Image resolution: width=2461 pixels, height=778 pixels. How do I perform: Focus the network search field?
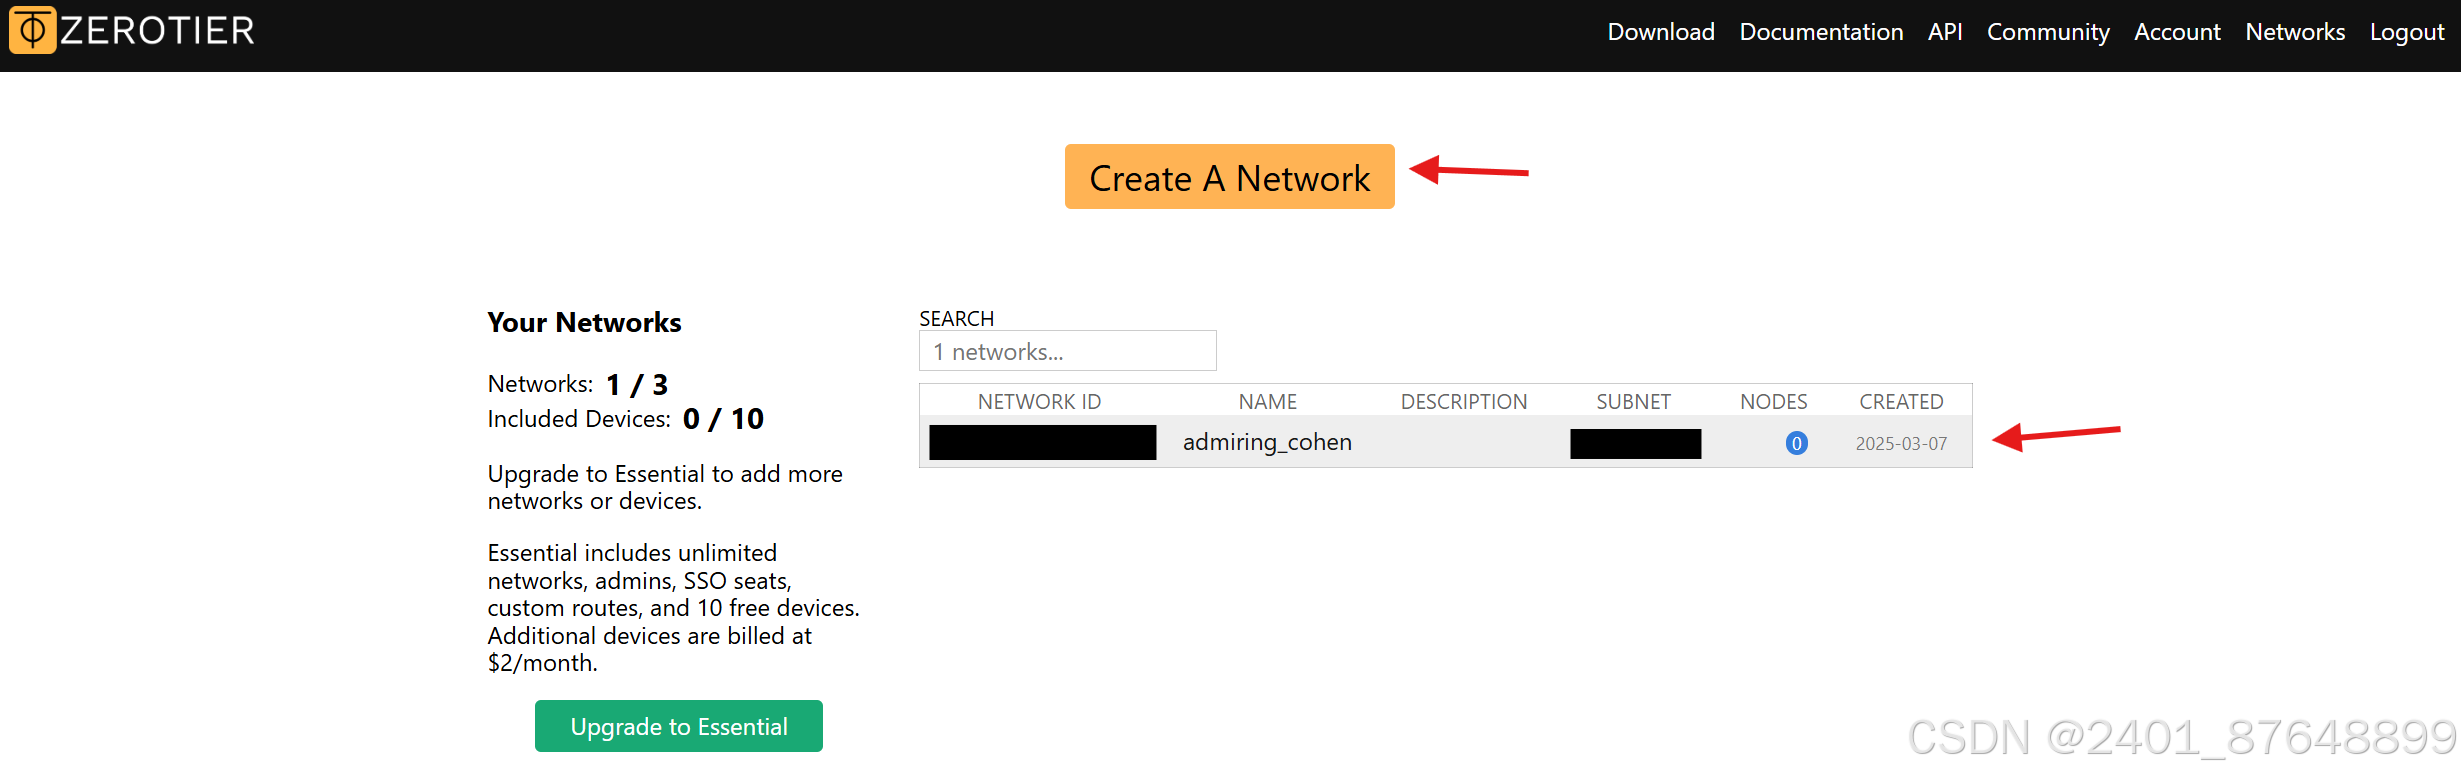pyautogui.click(x=1067, y=351)
